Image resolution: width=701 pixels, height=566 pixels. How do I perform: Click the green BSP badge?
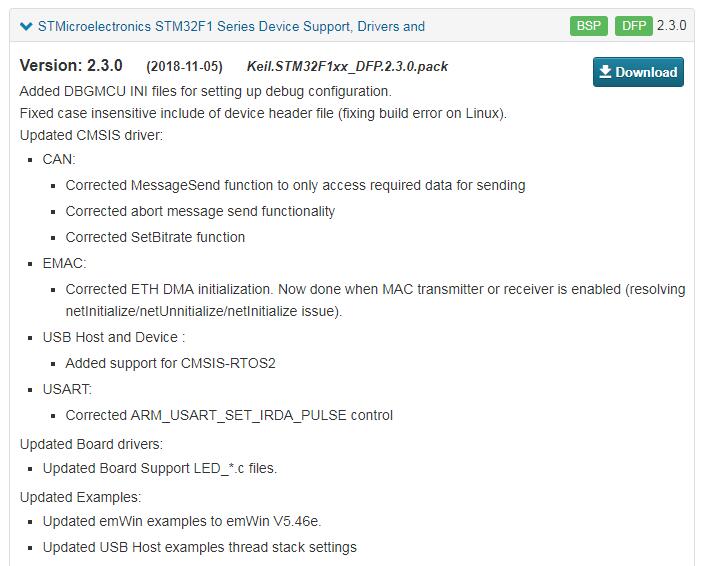coord(588,26)
